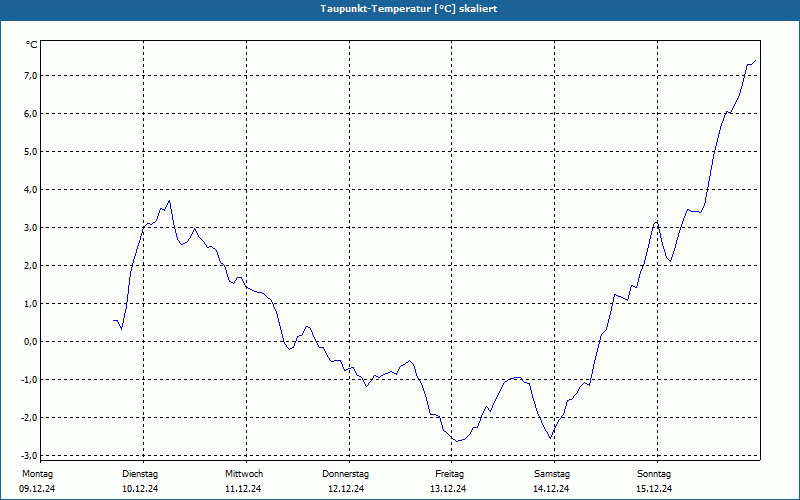Click the -3,0 y-axis label
This screenshot has height=500, width=800.
pos(30,456)
